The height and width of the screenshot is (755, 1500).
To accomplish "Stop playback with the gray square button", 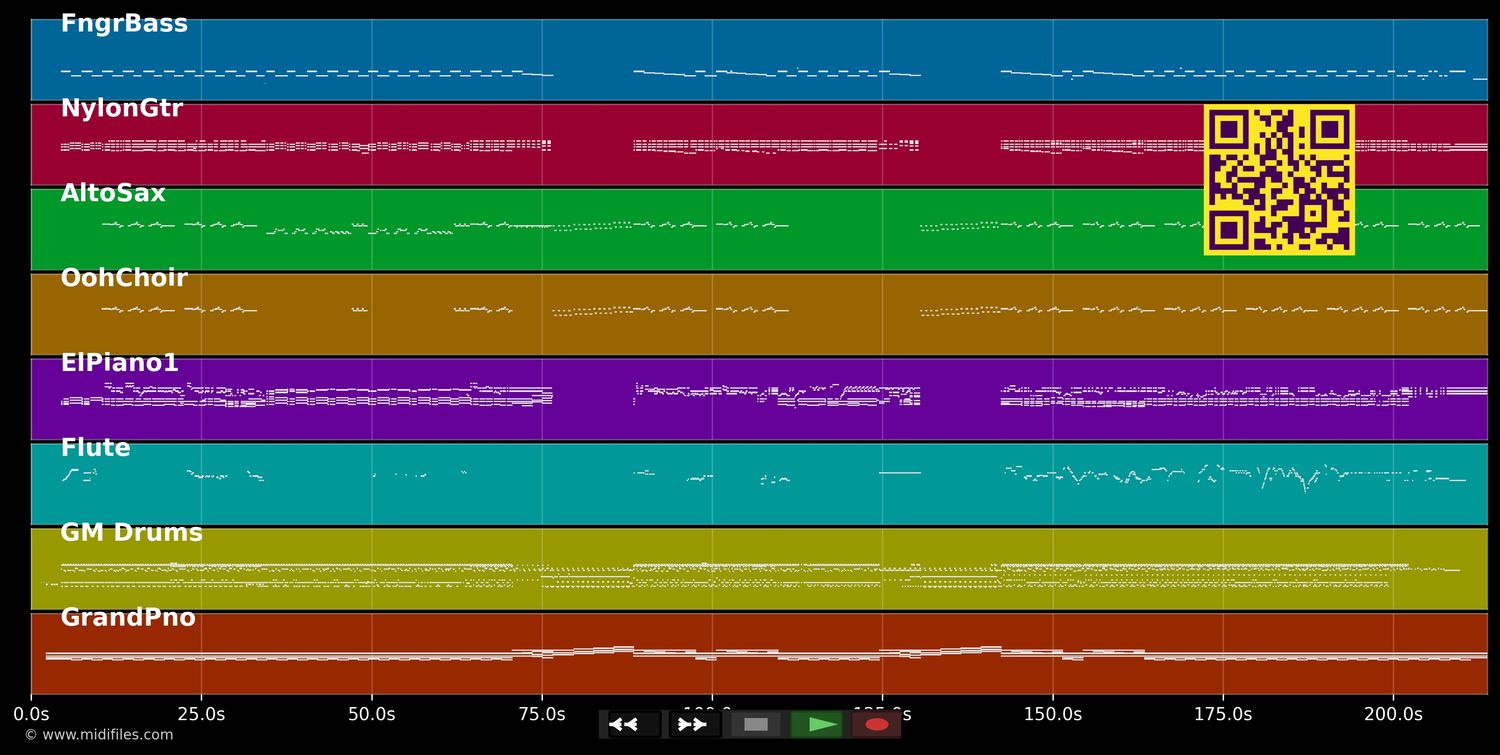I will pyautogui.click(x=756, y=724).
